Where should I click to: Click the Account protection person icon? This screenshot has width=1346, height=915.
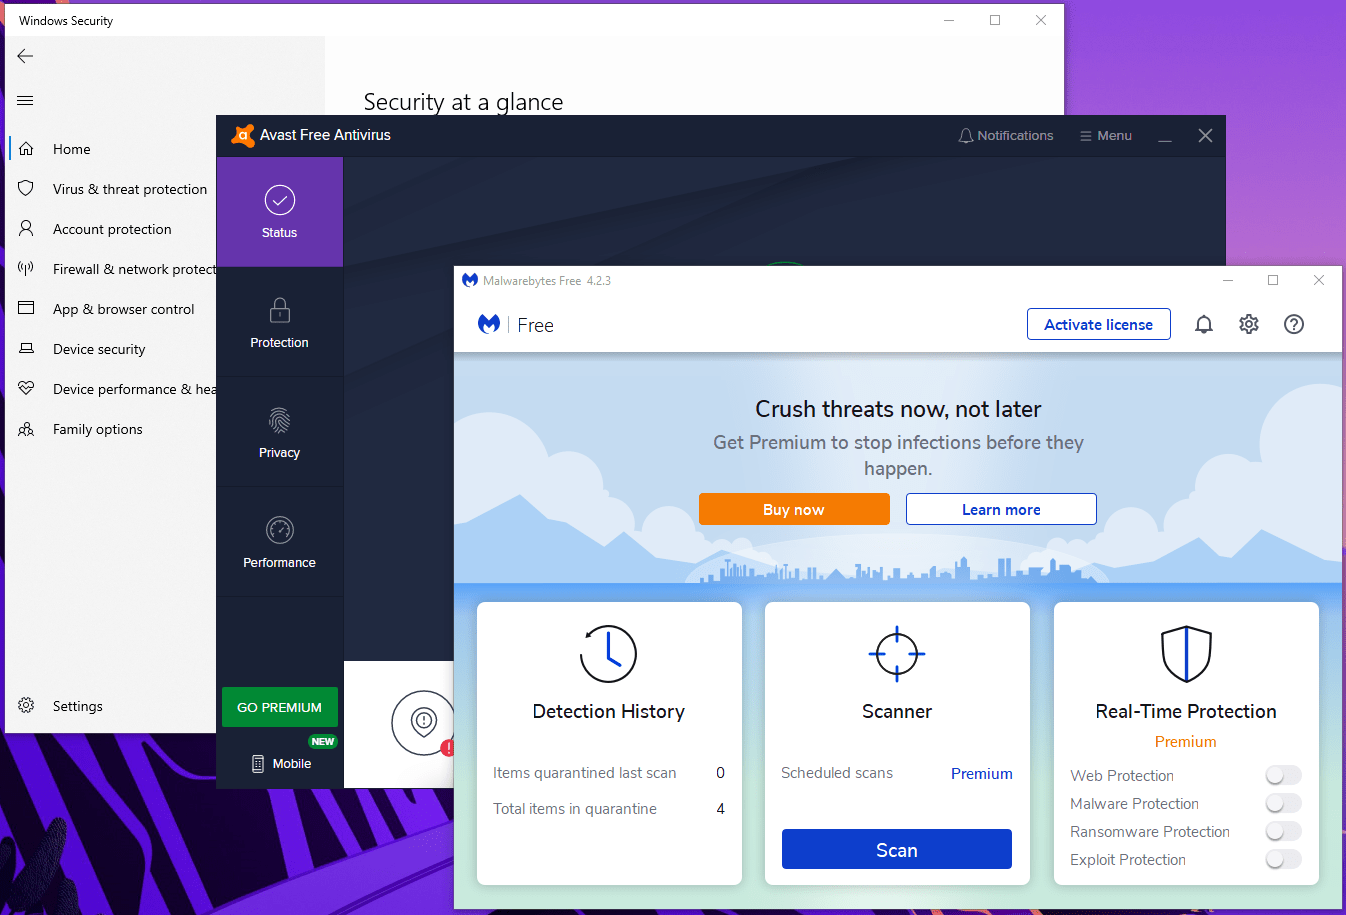pyautogui.click(x=26, y=229)
